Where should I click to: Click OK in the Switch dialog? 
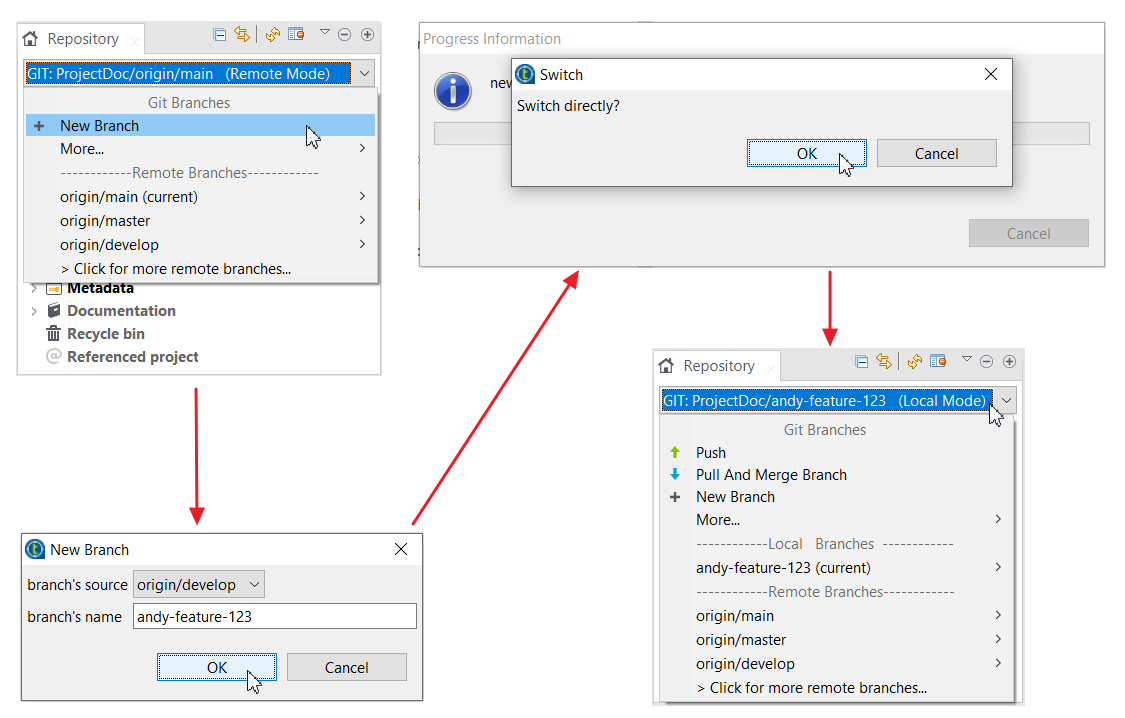[x=806, y=153]
